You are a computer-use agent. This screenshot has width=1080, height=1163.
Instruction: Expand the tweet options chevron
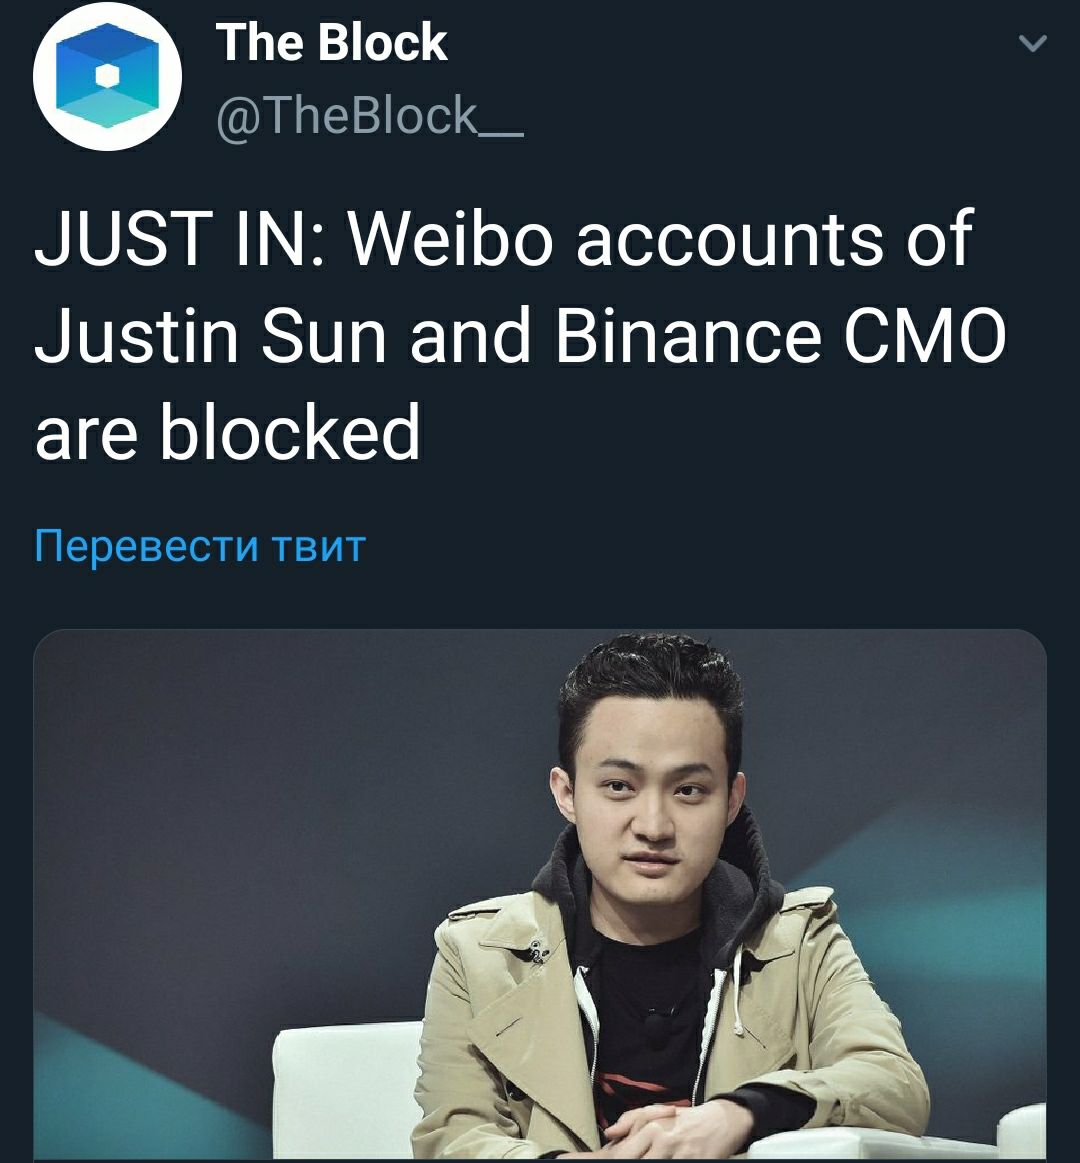click(1033, 43)
